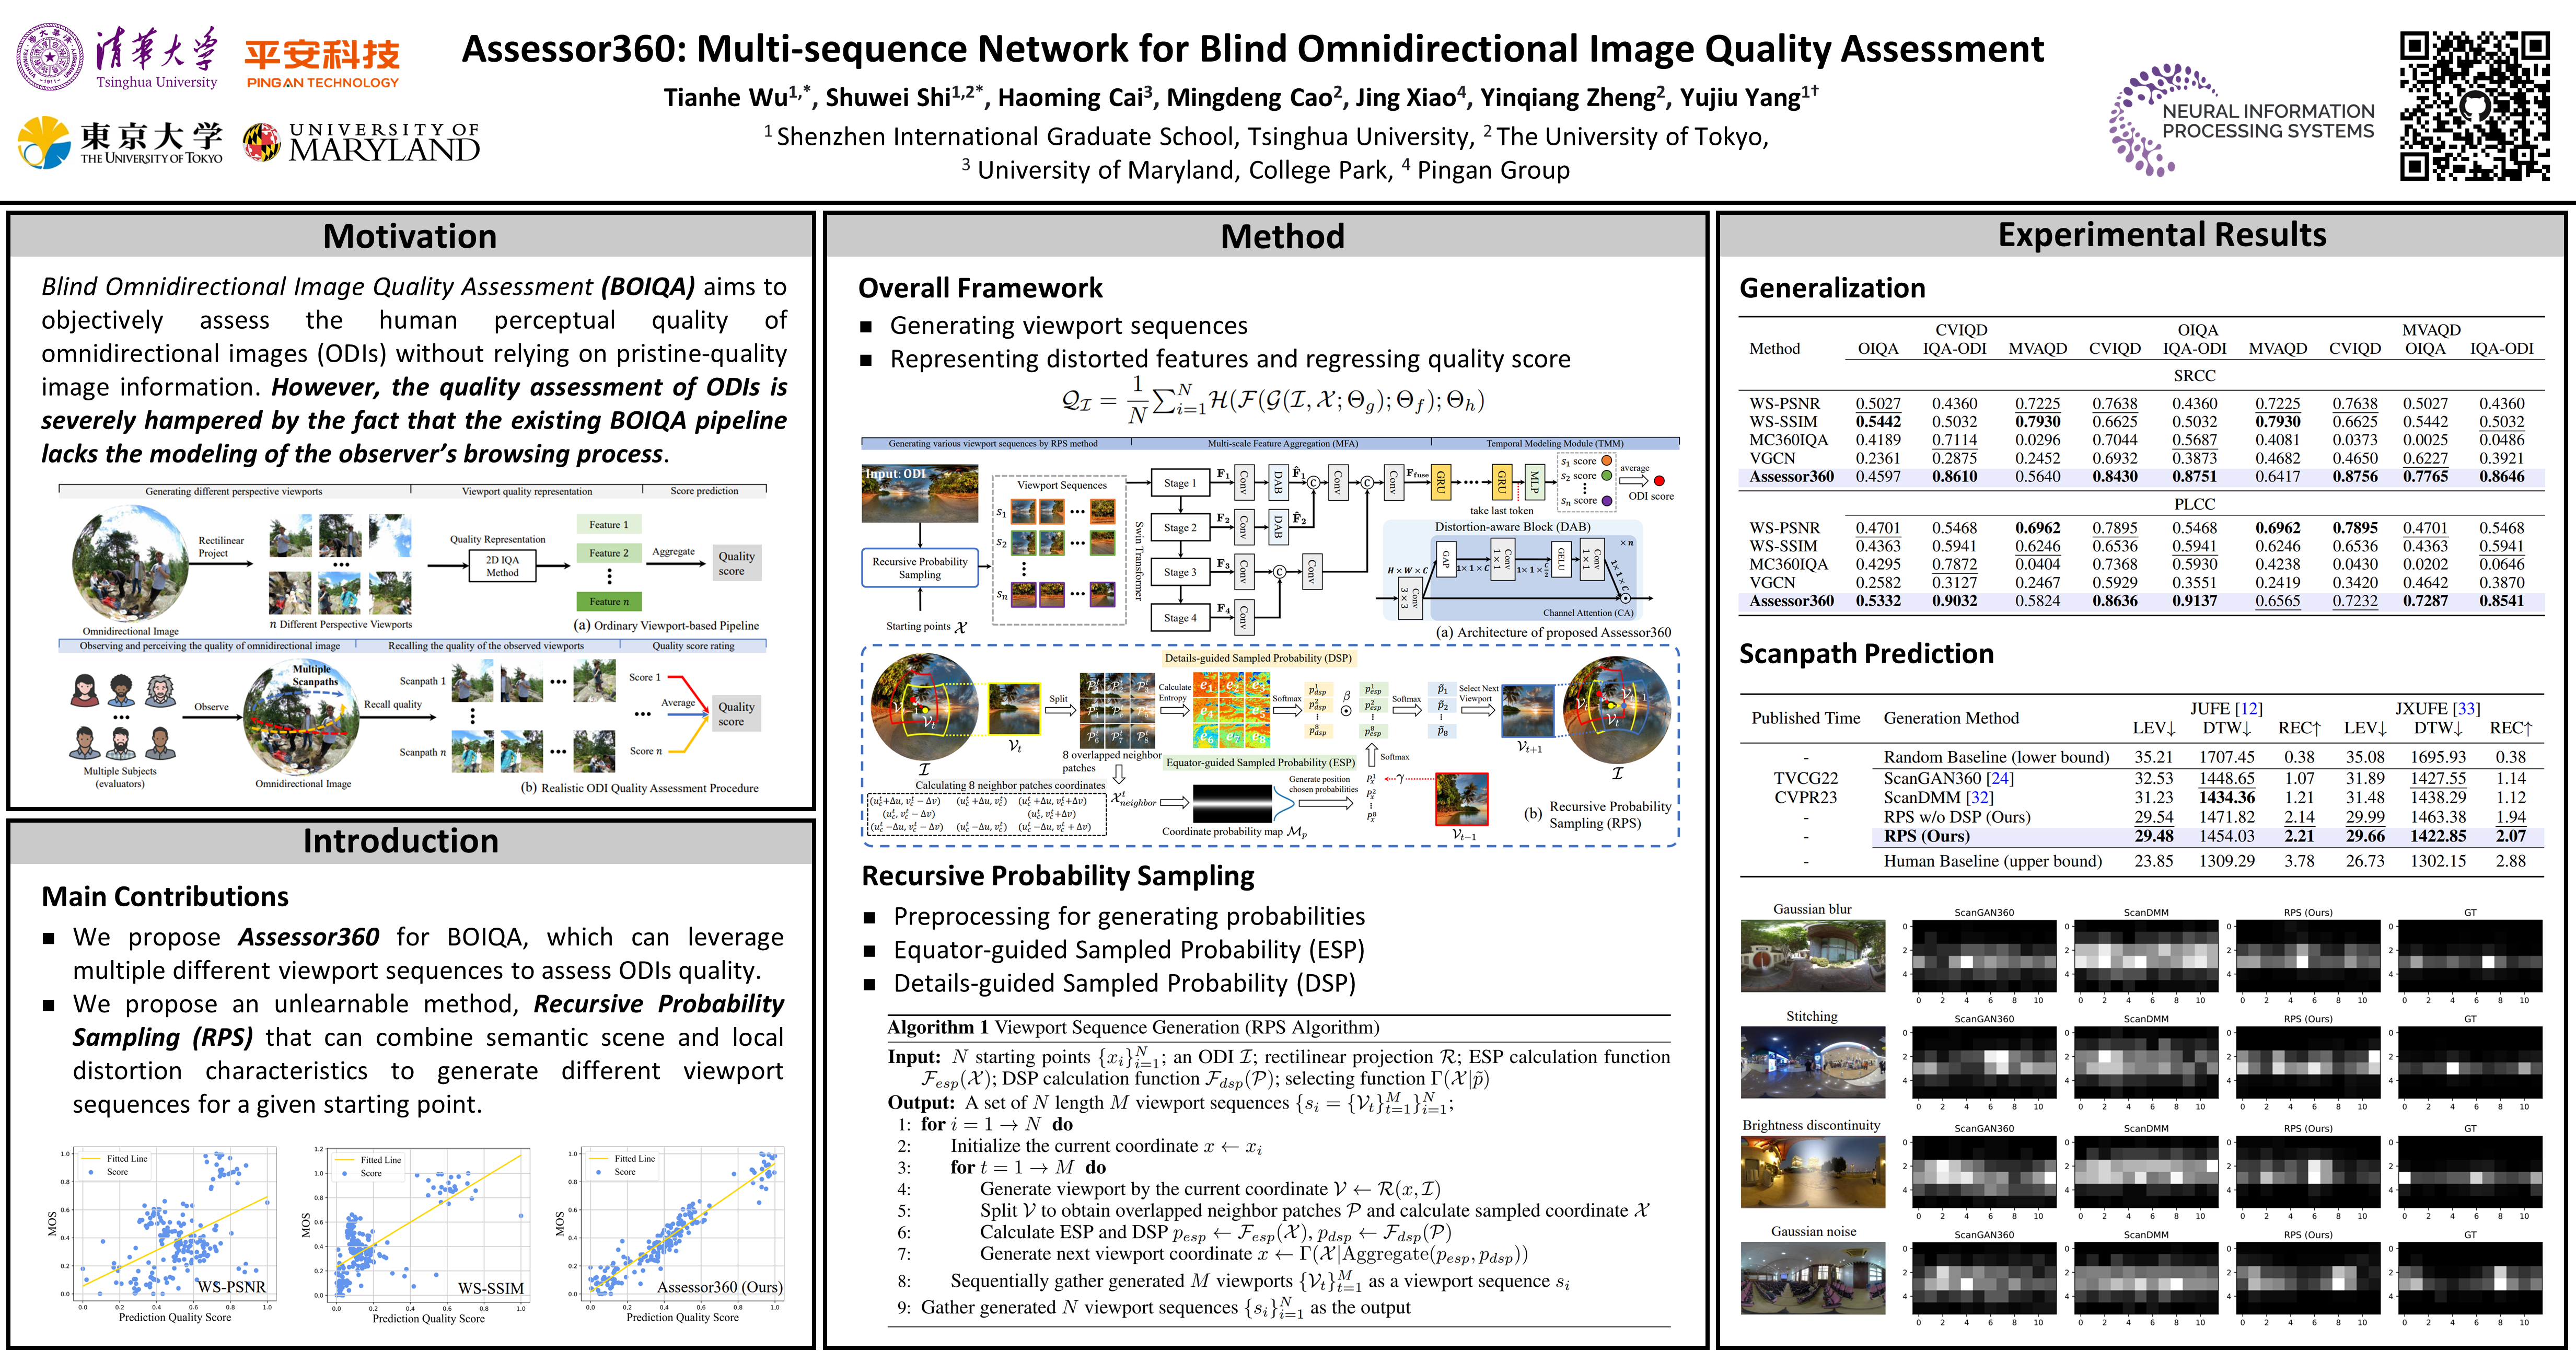Click the Gaussian blur sample image
This screenshot has width=2576, height=1362.
tap(1812, 956)
